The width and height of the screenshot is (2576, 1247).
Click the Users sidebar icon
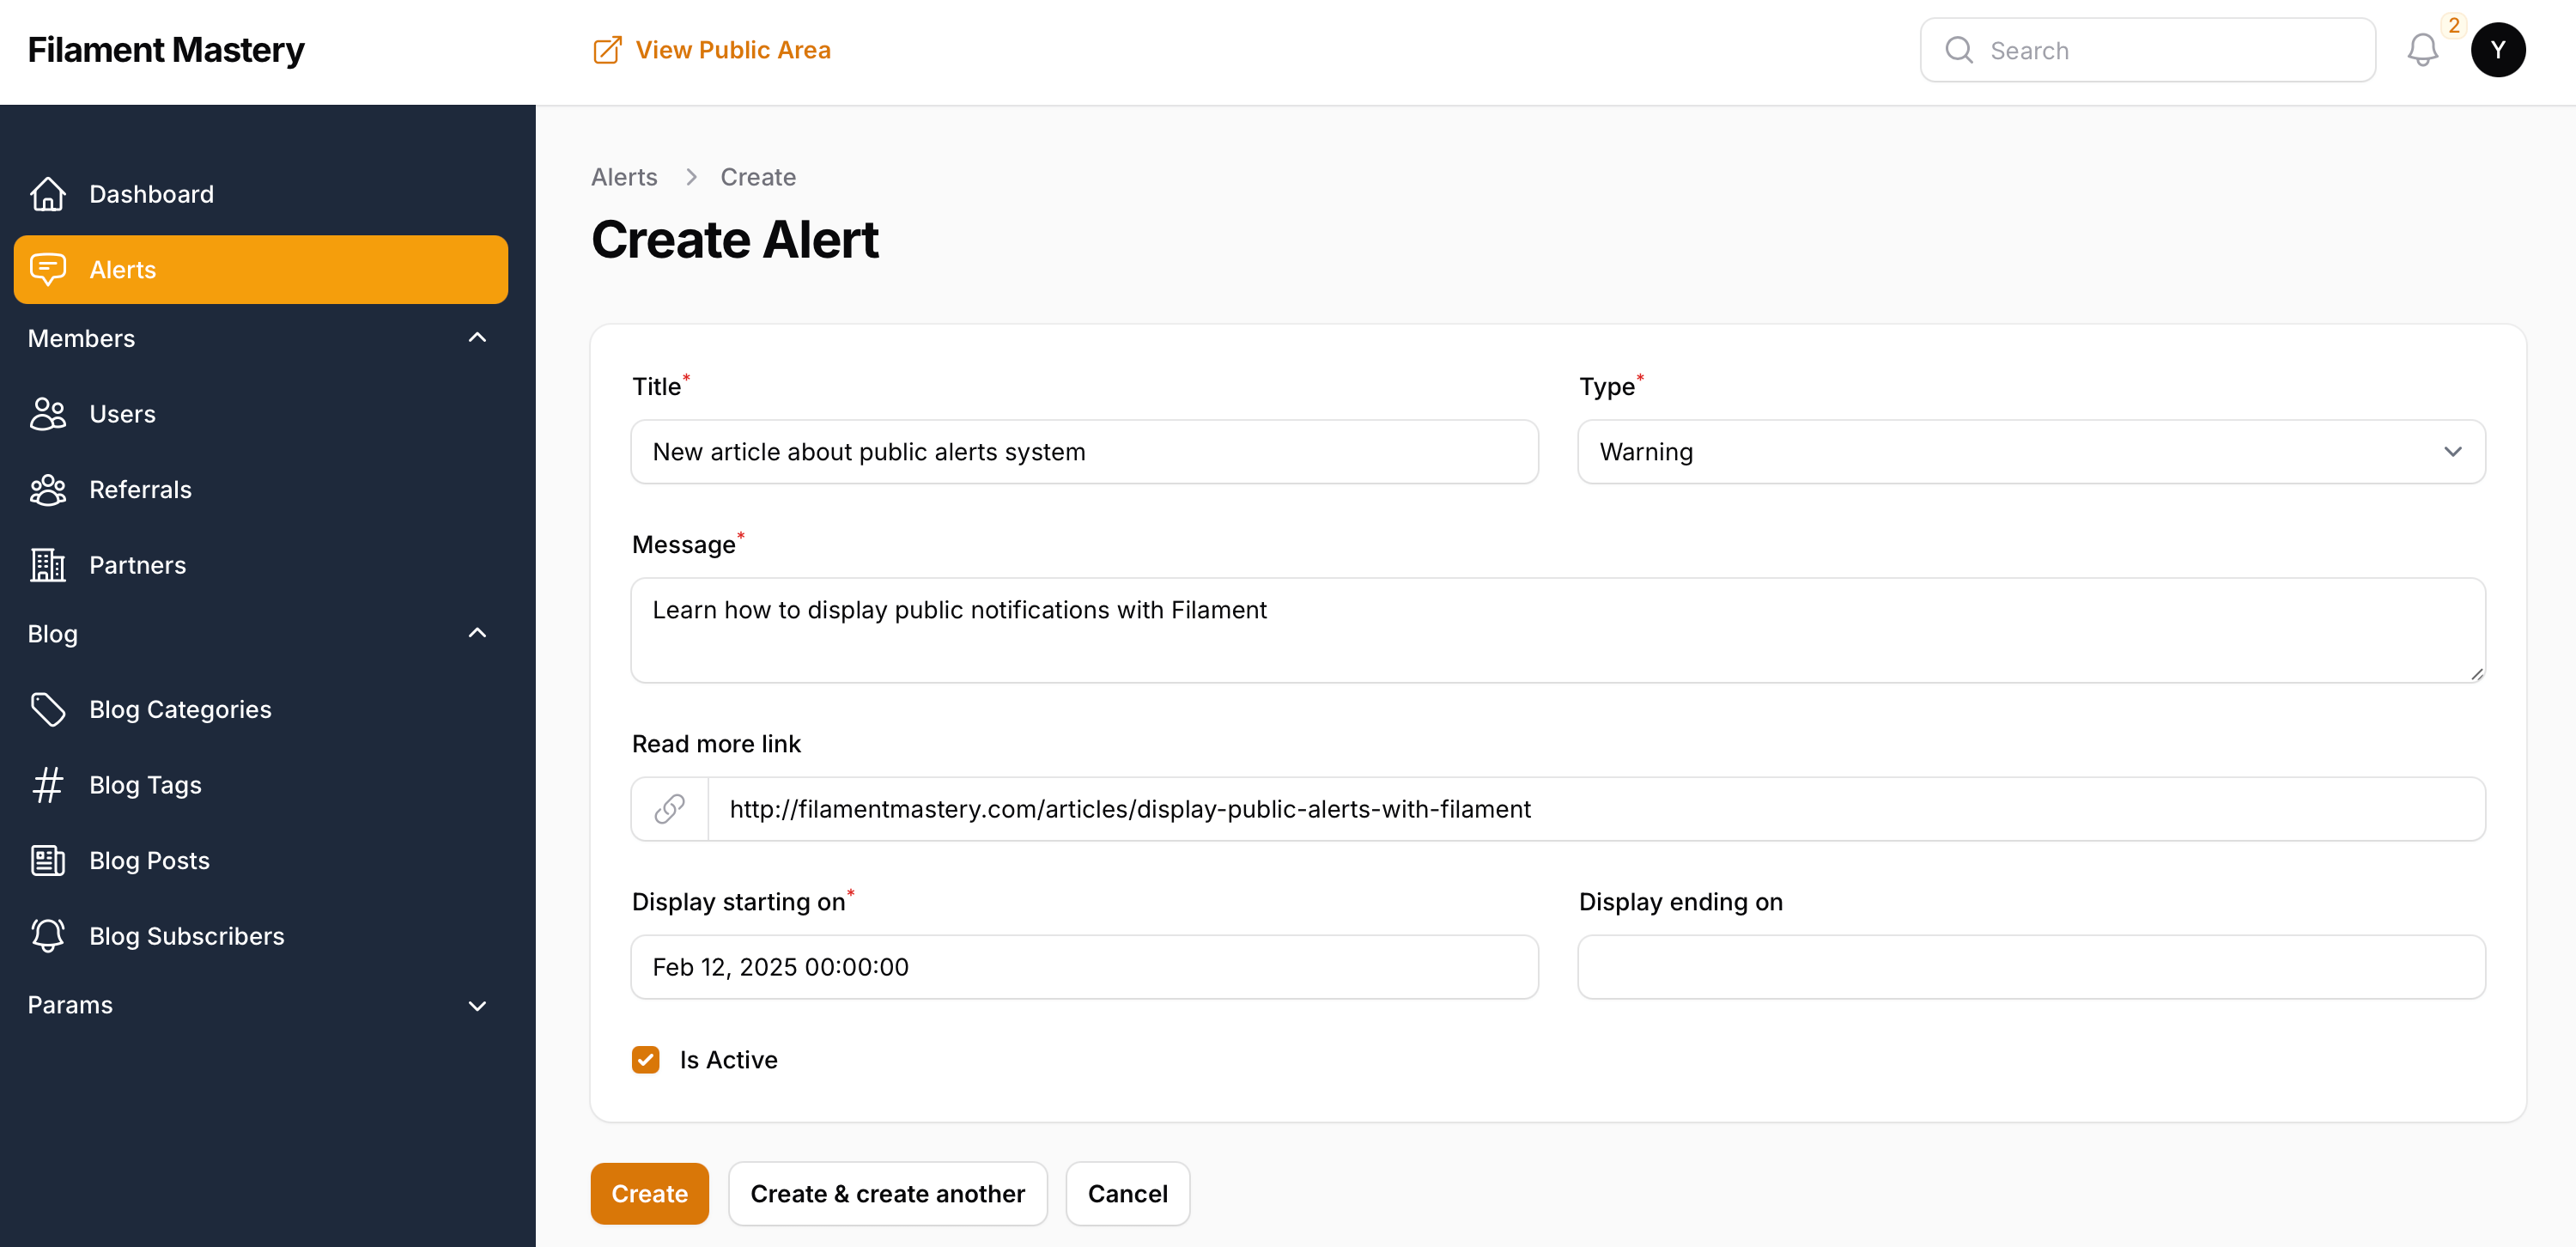pyautogui.click(x=47, y=412)
